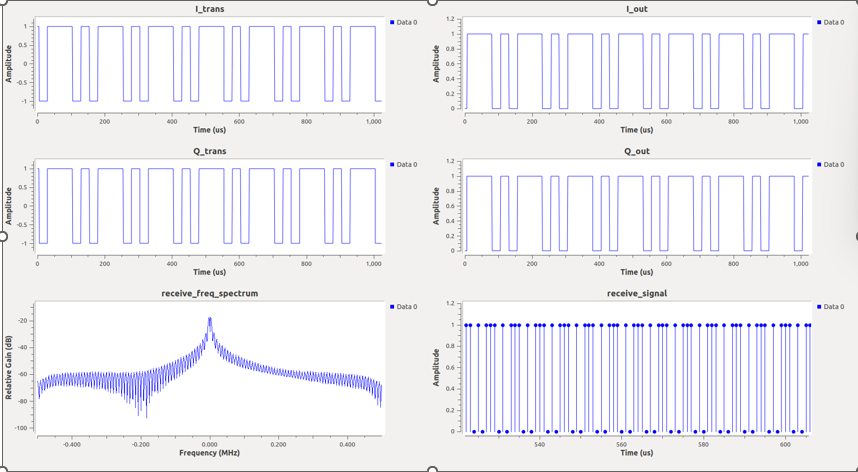This screenshot has height=472, width=858.
Task: Toggle Data 0 legend in Q_out plot
Action: pyautogui.click(x=833, y=164)
